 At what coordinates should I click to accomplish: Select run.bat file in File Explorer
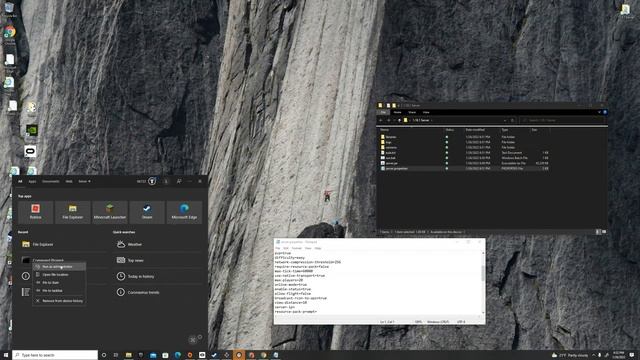click(464, 158)
